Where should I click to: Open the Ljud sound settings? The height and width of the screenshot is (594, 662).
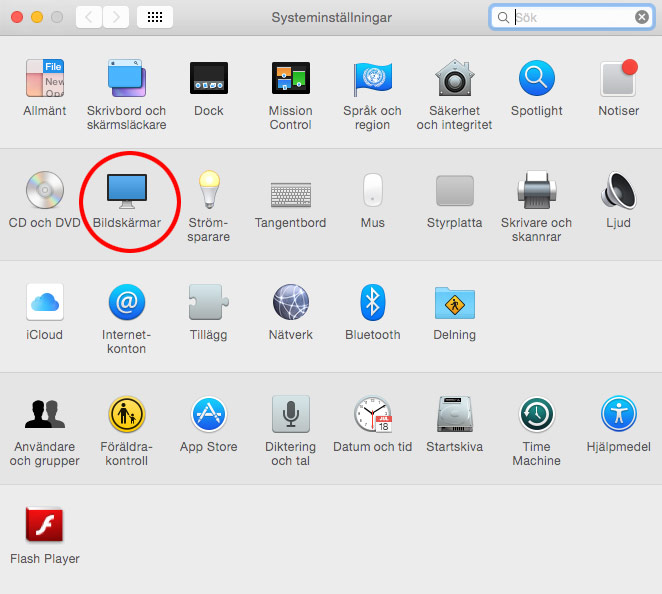618,191
